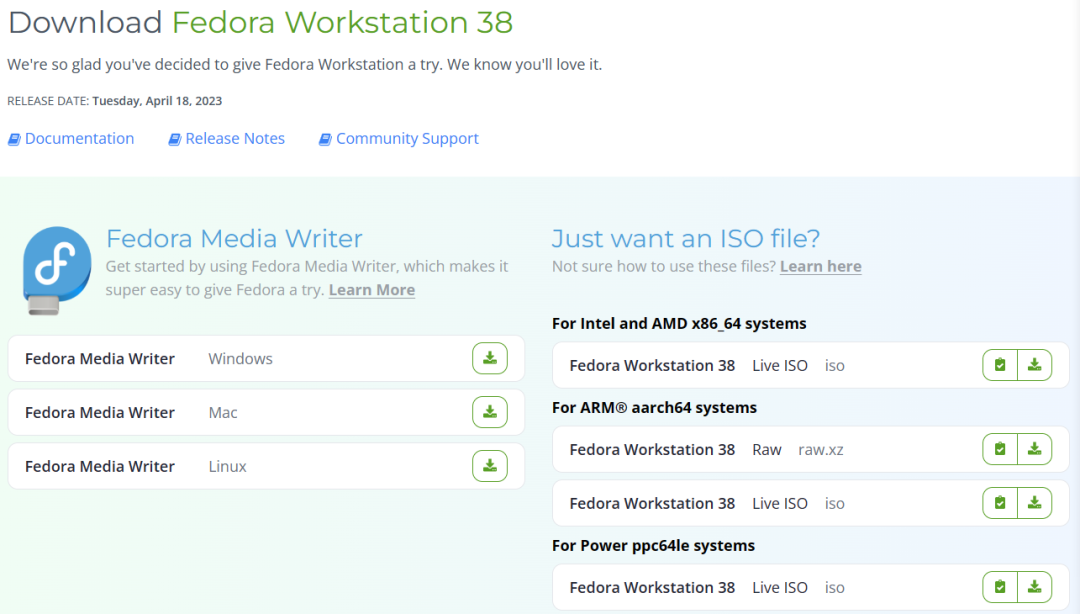Click the raw.xz file type label
The height and width of the screenshot is (614, 1080).
click(820, 450)
